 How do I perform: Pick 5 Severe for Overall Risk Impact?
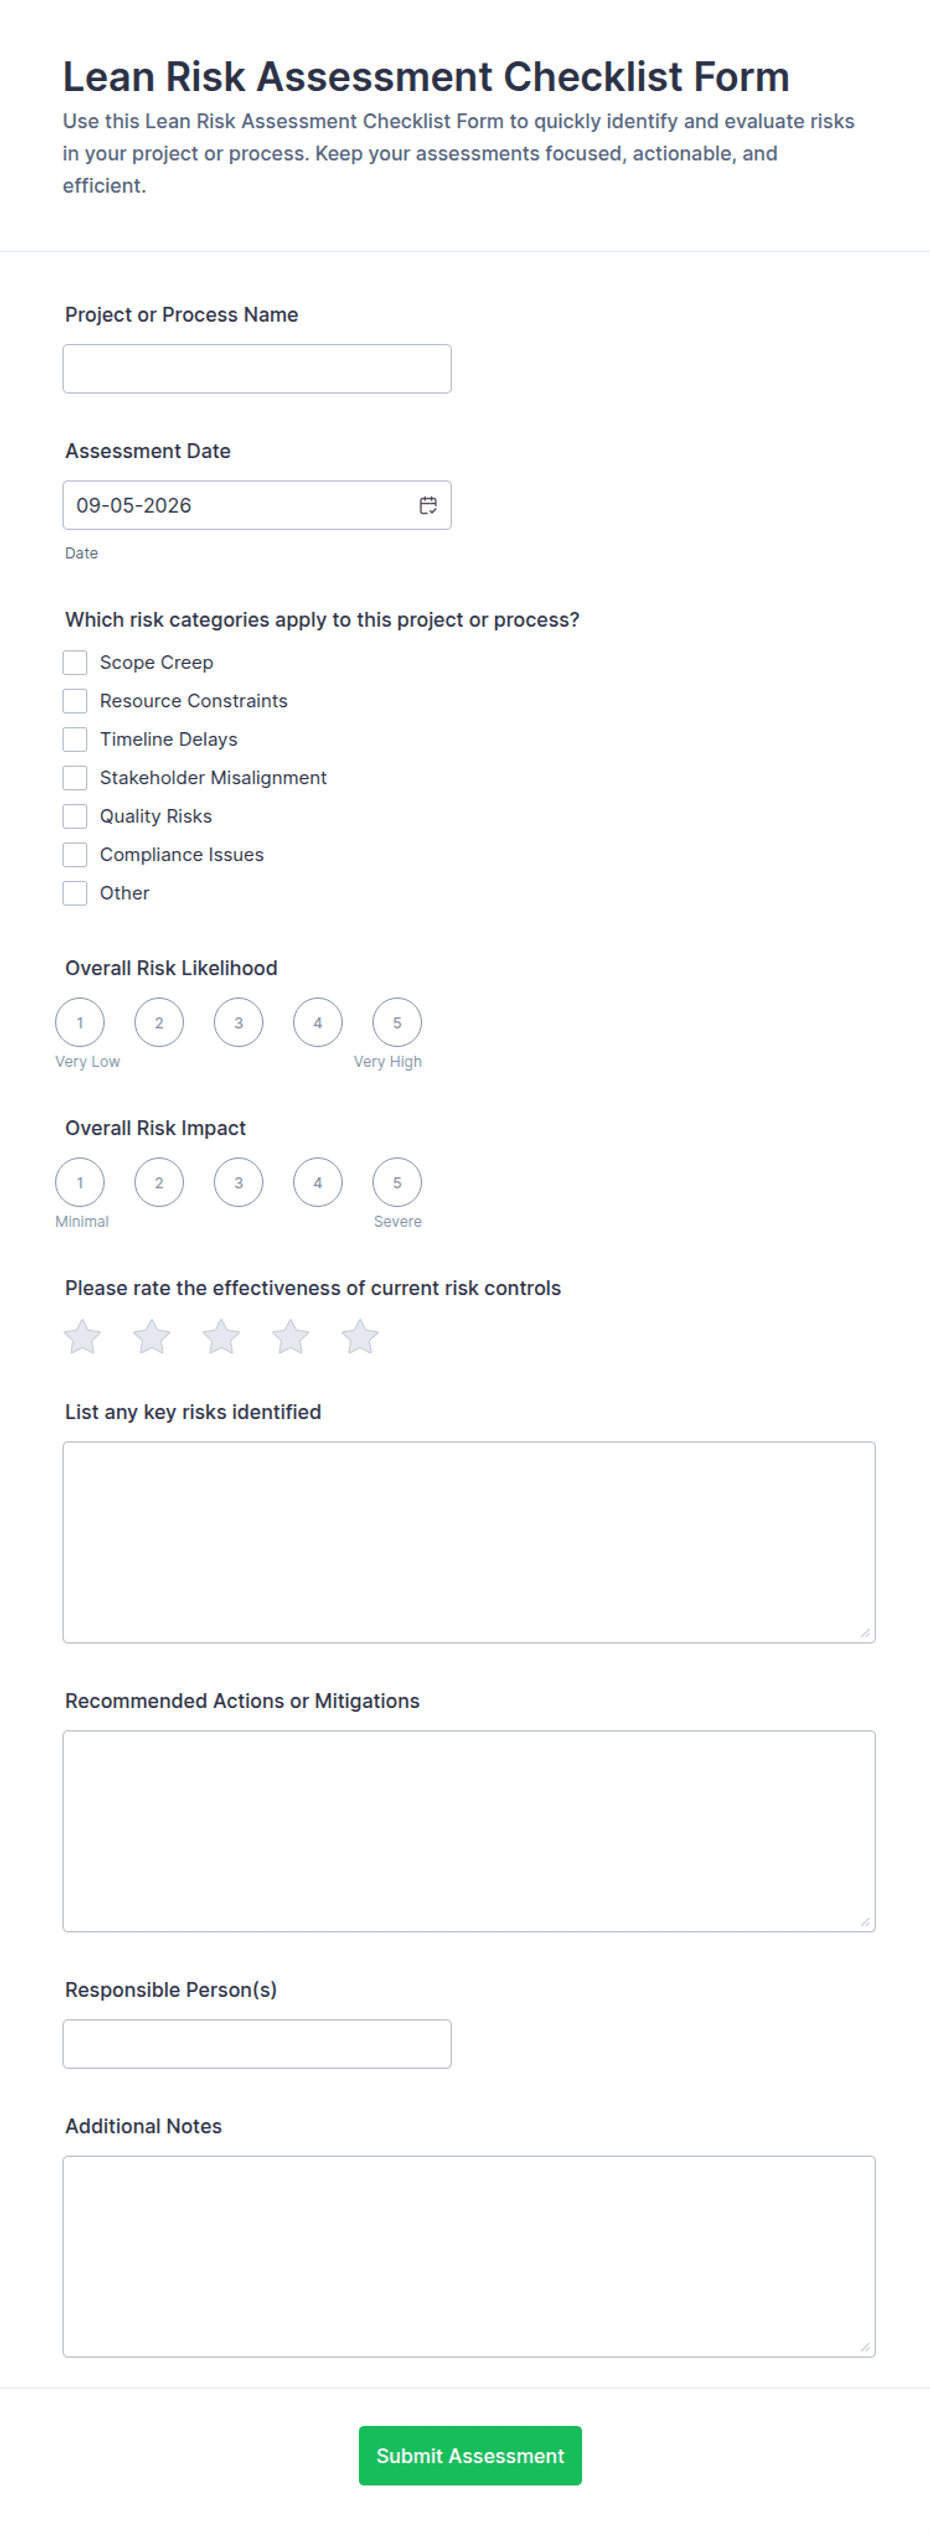click(397, 1182)
